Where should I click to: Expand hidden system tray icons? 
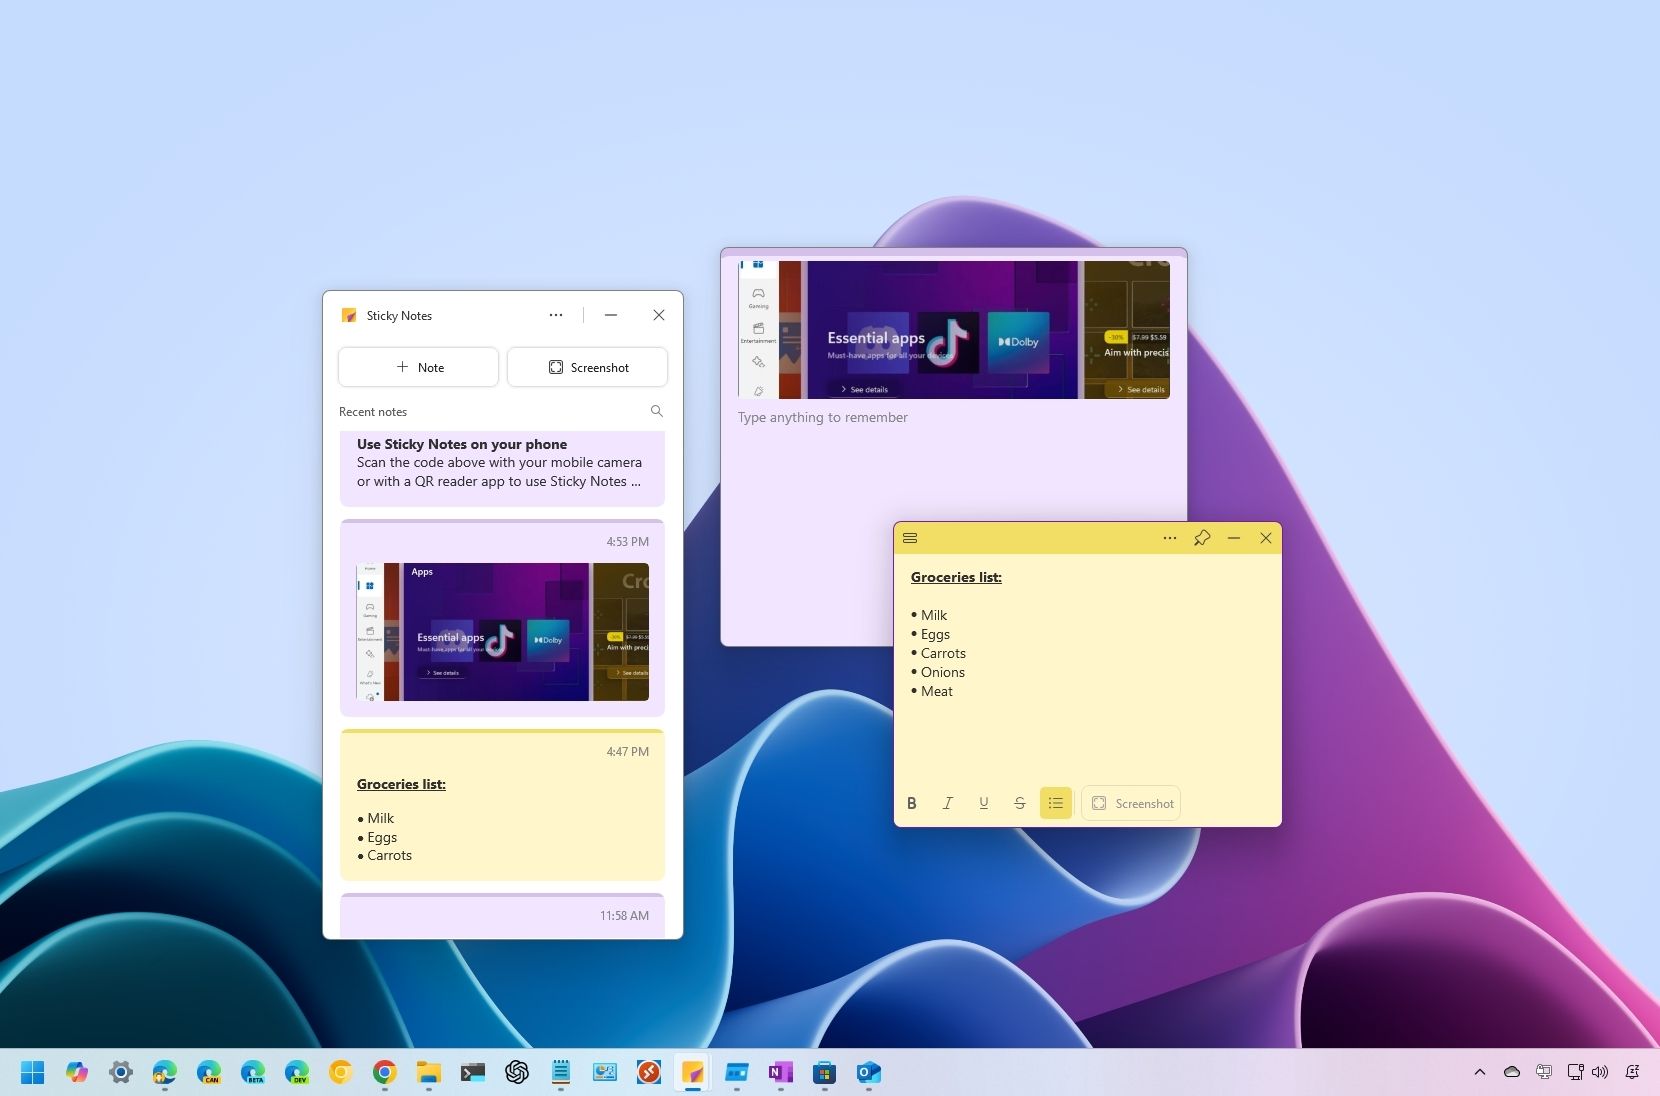pyautogui.click(x=1479, y=1072)
